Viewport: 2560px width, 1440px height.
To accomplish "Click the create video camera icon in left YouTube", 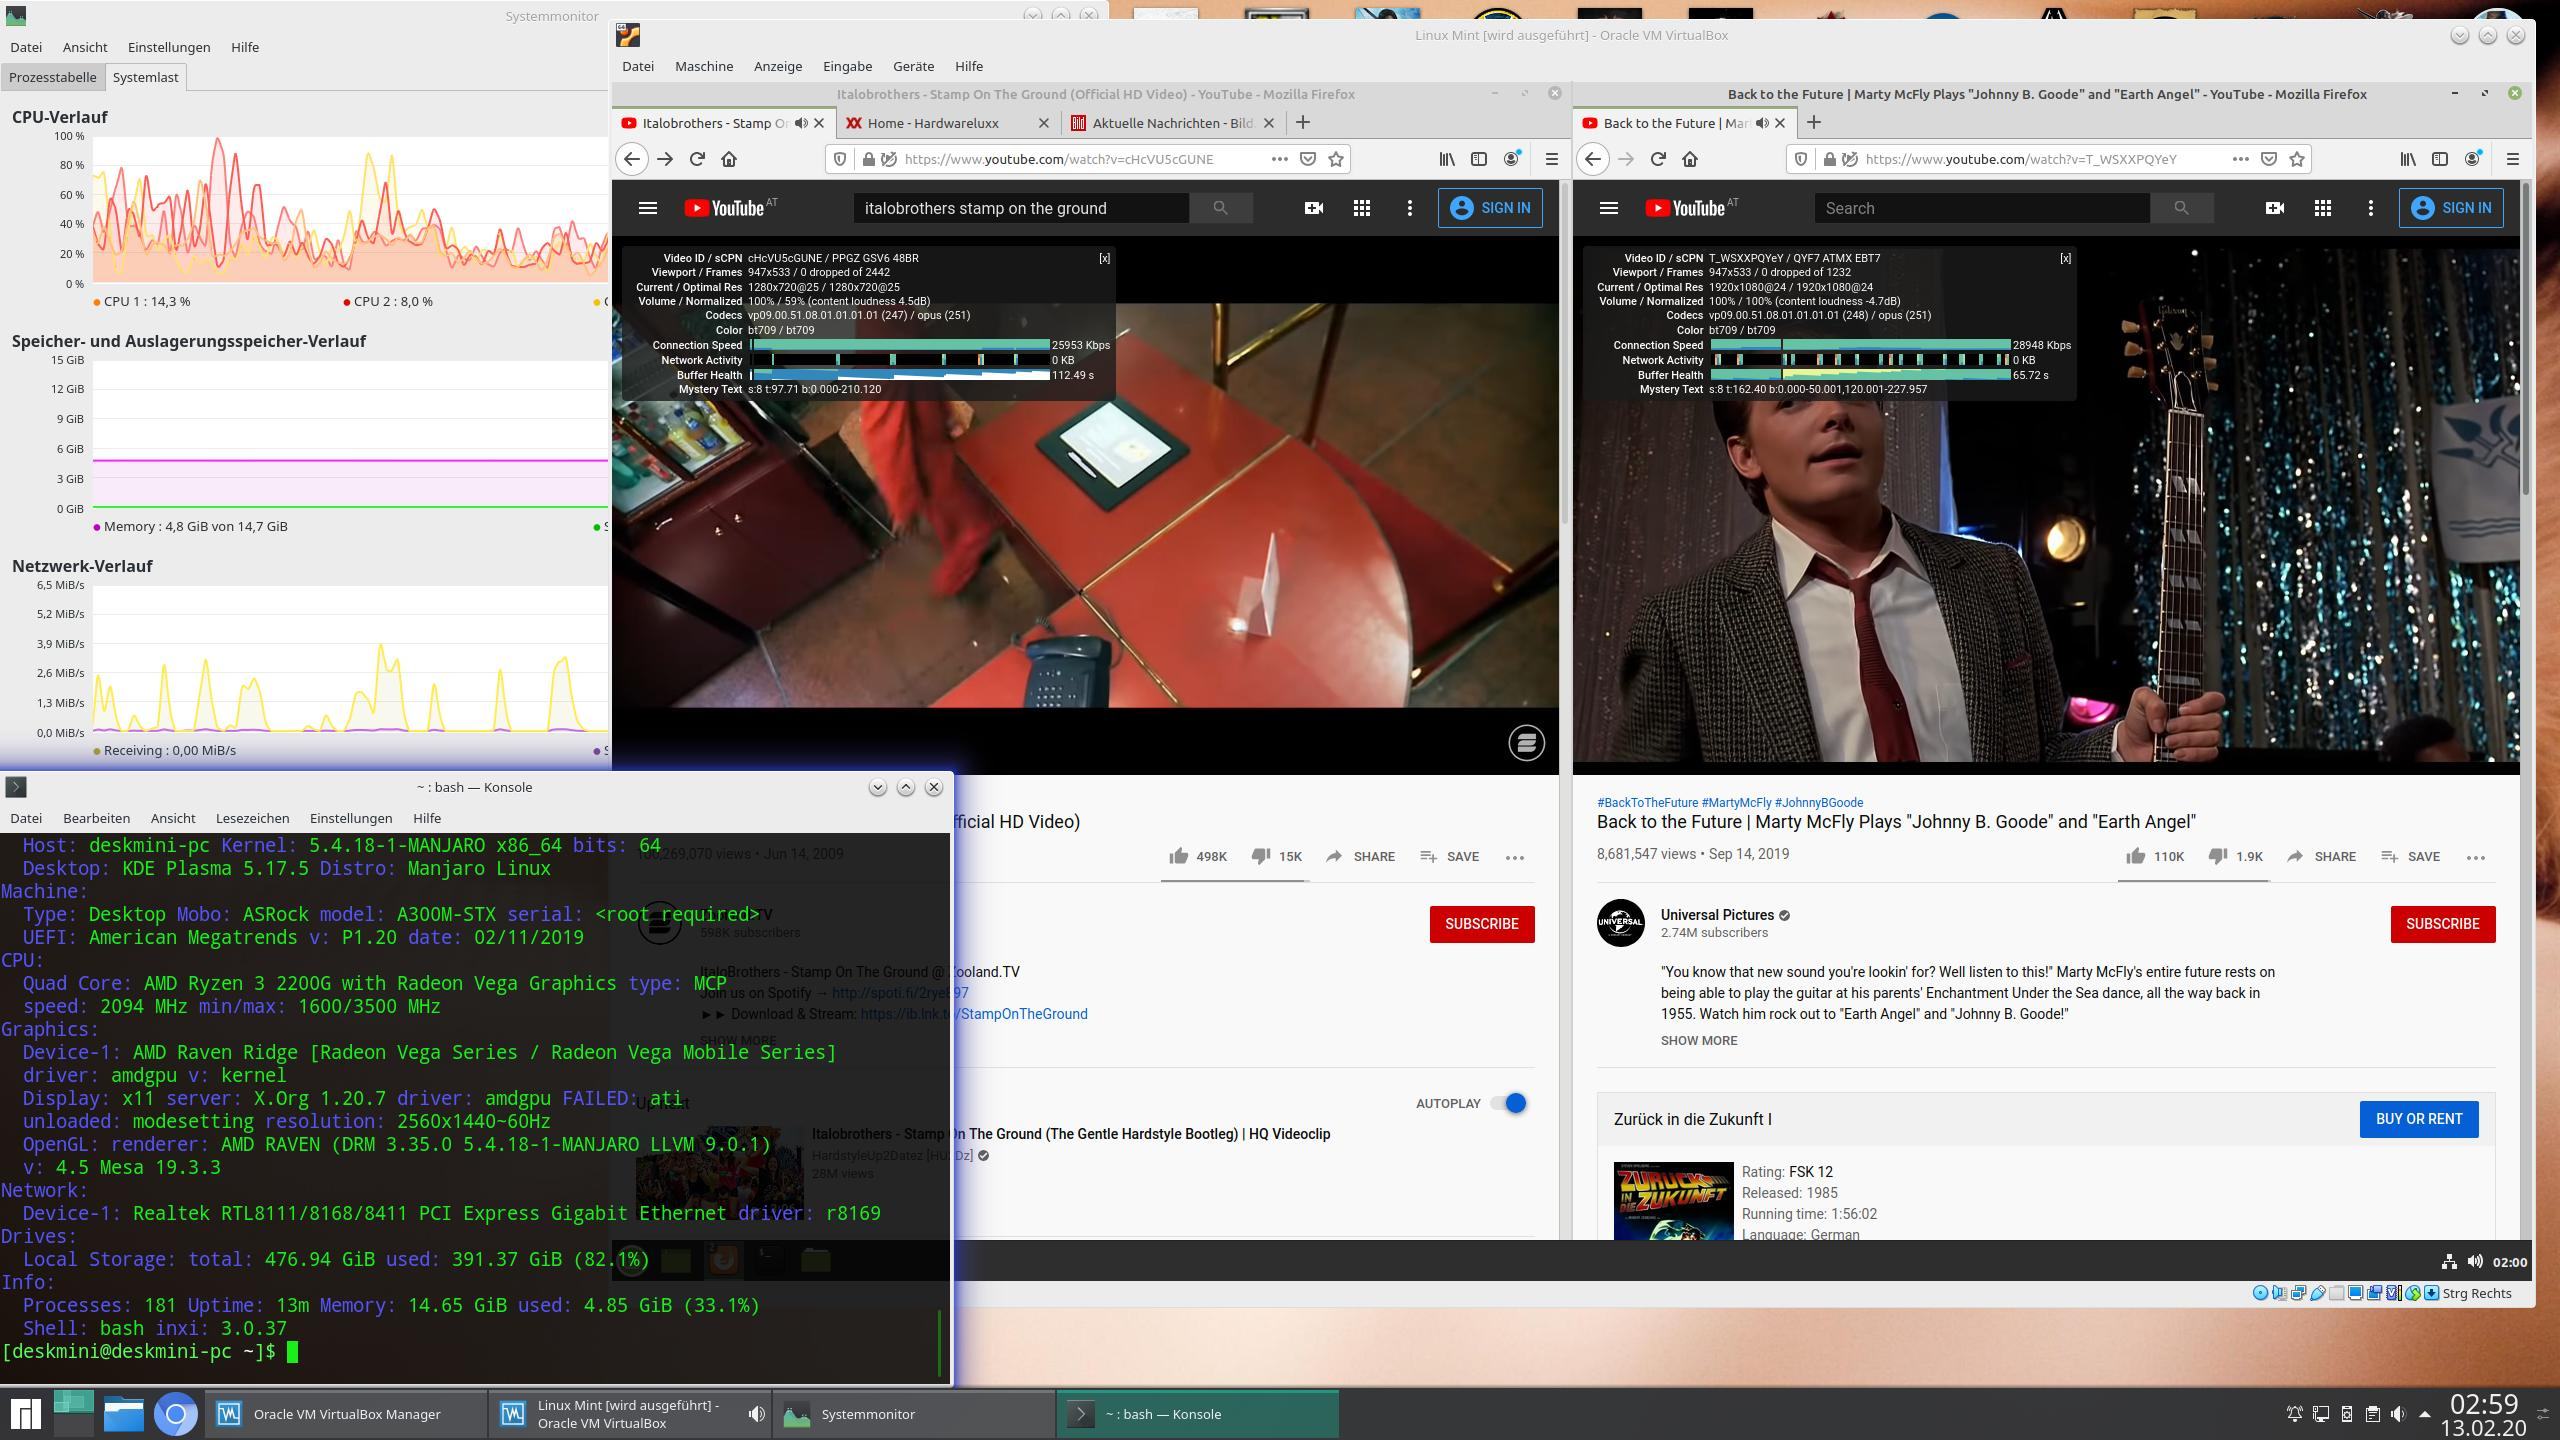I will [x=1314, y=208].
